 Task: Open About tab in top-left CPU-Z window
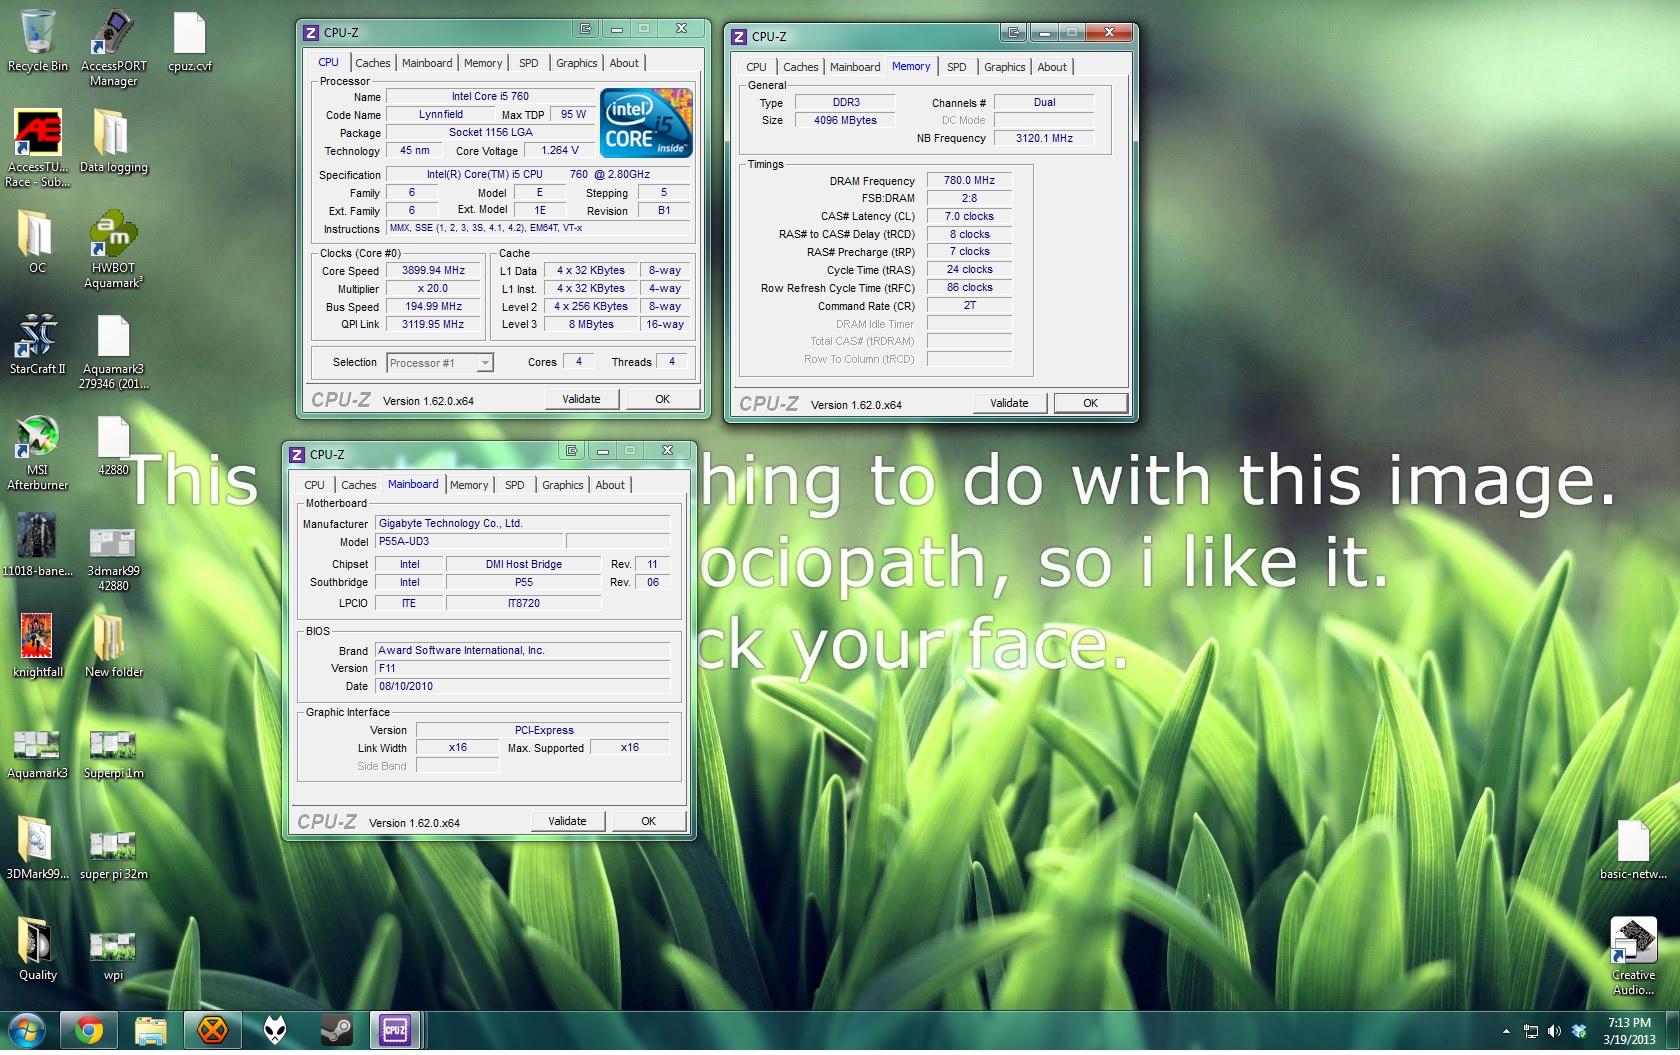click(x=624, y=63)
